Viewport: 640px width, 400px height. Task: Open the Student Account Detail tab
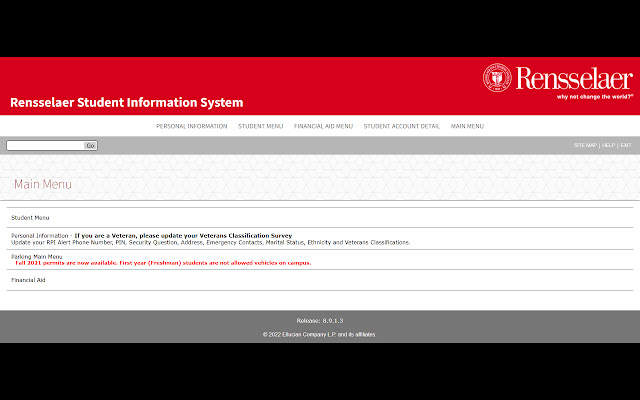(402, 126)
